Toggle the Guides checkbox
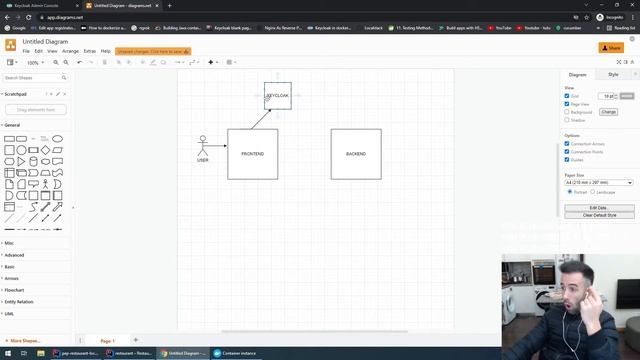The image size is (640, 360). [x=567, y=160]
